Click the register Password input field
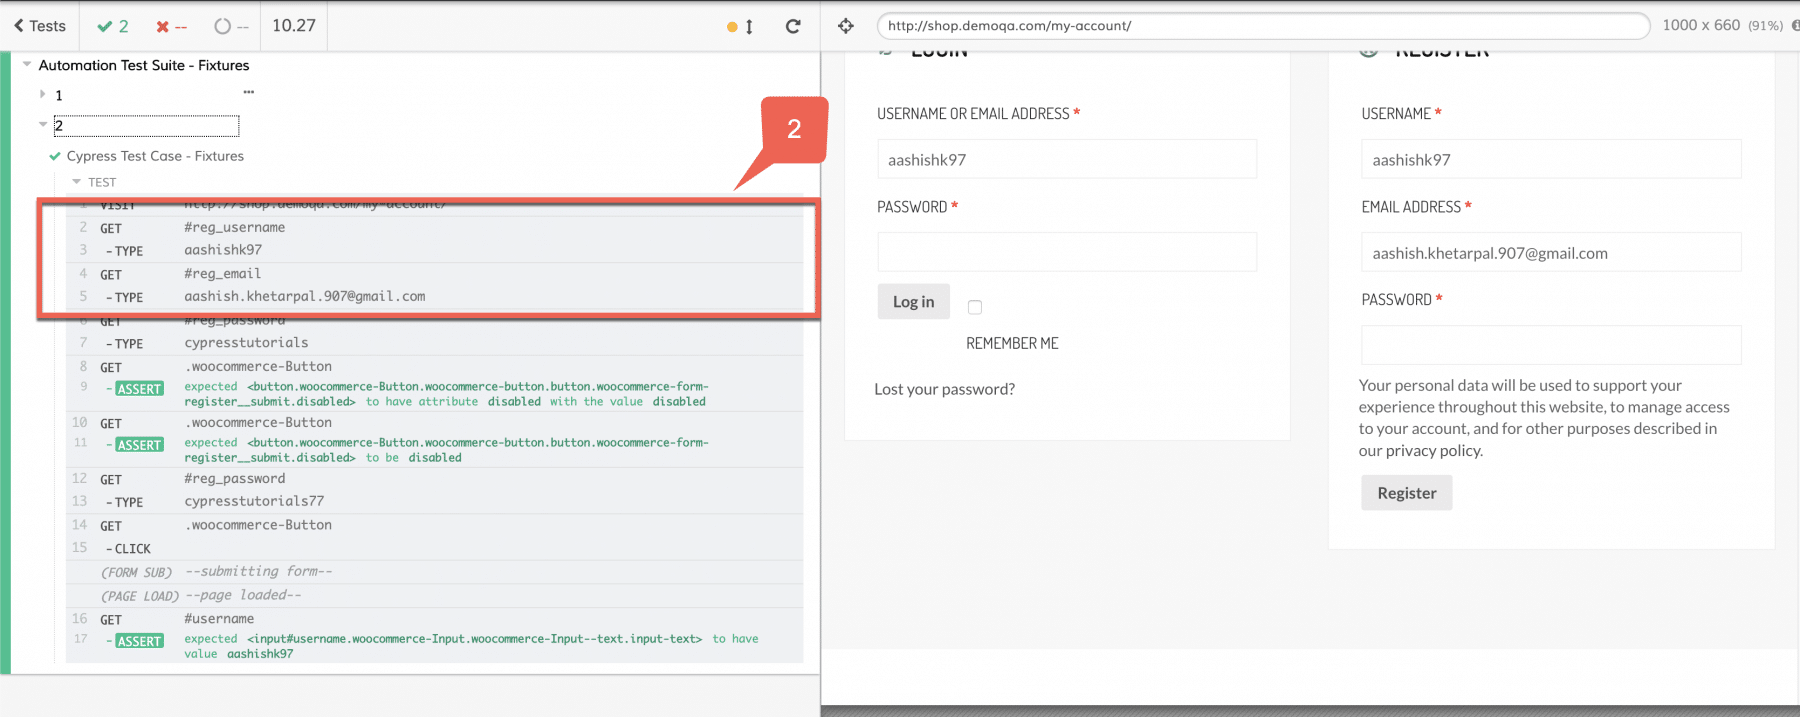This screenshot has height=717, width=1800. click(x=1550, y=346)
